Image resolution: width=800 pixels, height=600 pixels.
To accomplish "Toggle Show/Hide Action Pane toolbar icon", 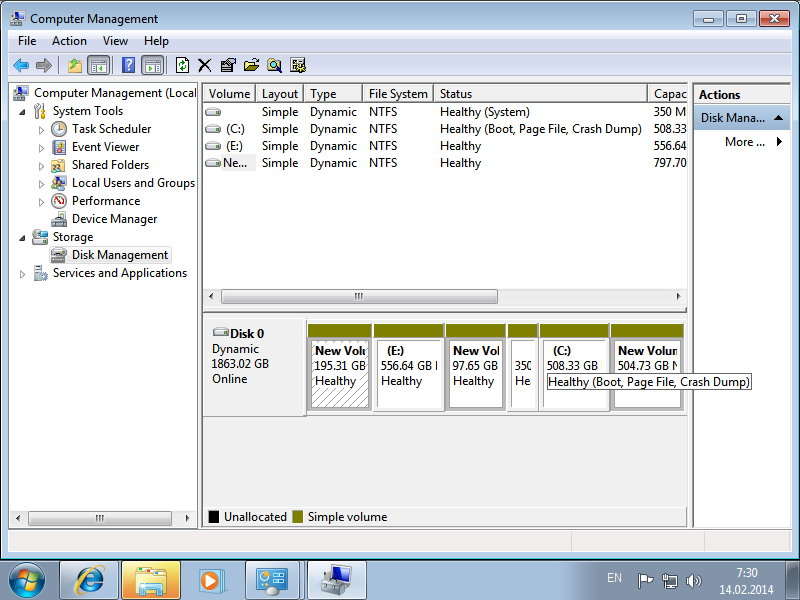I will pos(153,65).
